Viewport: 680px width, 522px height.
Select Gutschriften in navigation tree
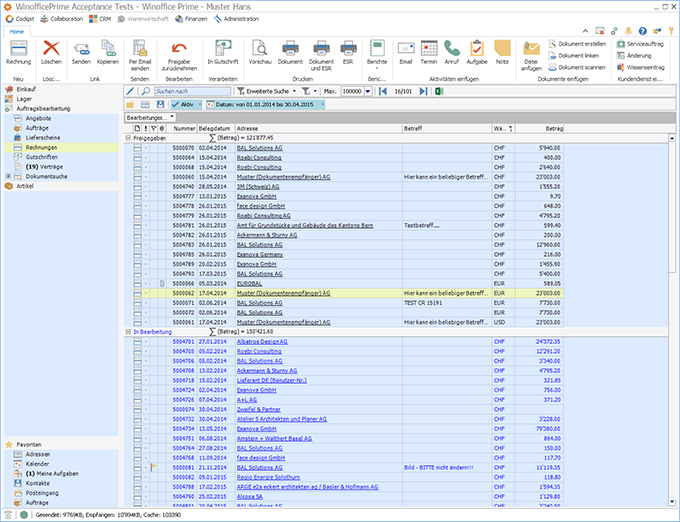42,157
